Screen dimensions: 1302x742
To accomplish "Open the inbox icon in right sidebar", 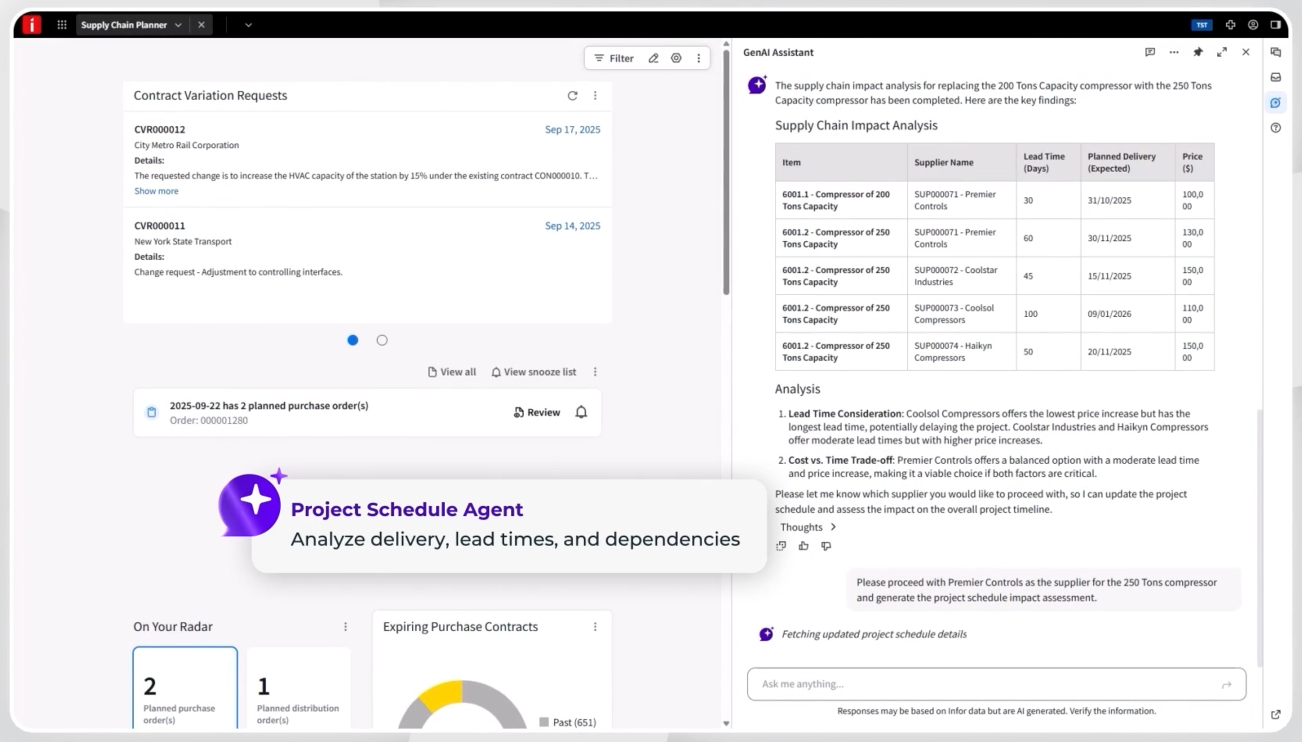I will pos(1276,77).
